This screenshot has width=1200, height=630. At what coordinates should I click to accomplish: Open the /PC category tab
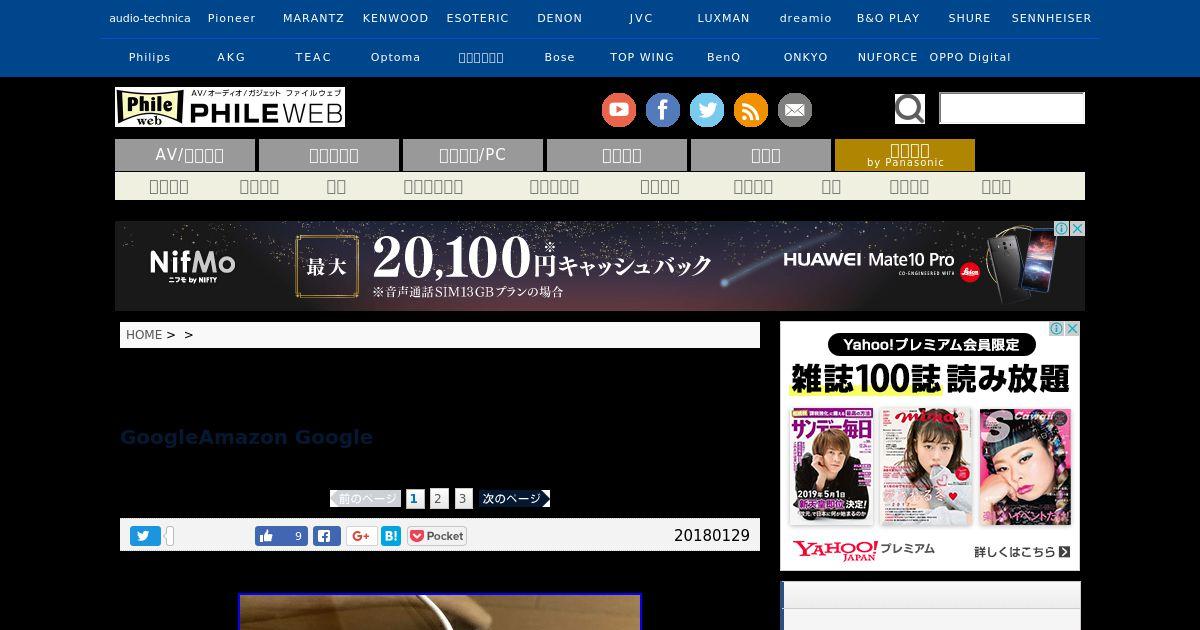(473, 155)
